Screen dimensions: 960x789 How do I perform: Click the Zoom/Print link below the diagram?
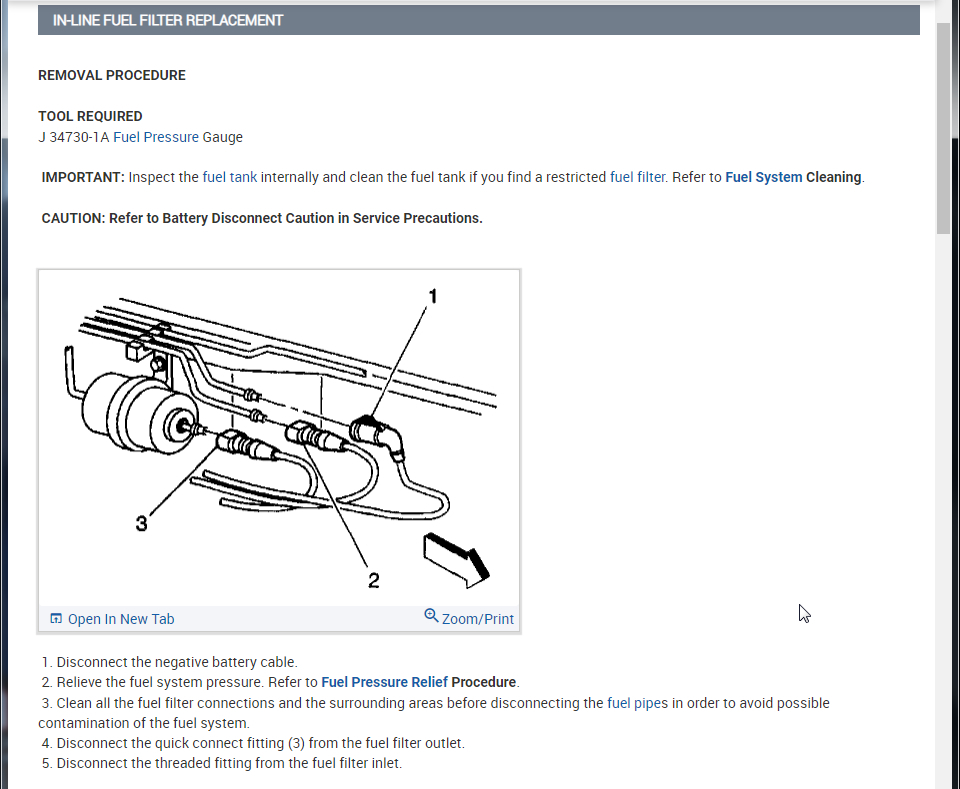click(x=478, y=619)
